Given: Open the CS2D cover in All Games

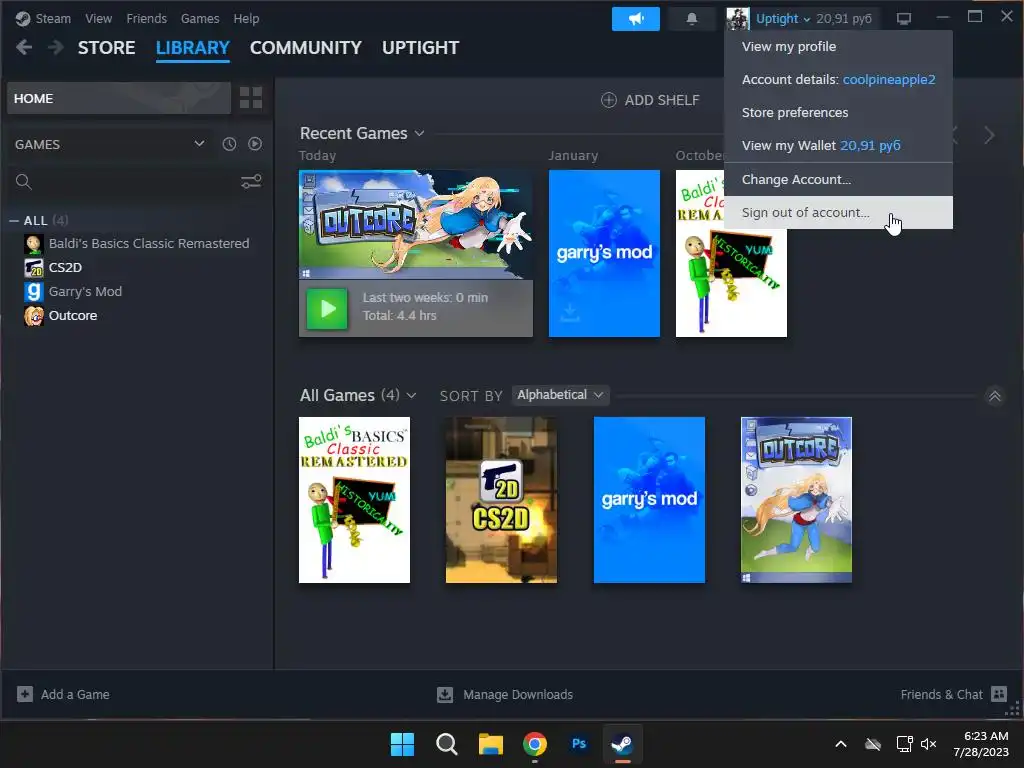Looking at the screenshot, I should pyautogui.click(x=501, y=500).
